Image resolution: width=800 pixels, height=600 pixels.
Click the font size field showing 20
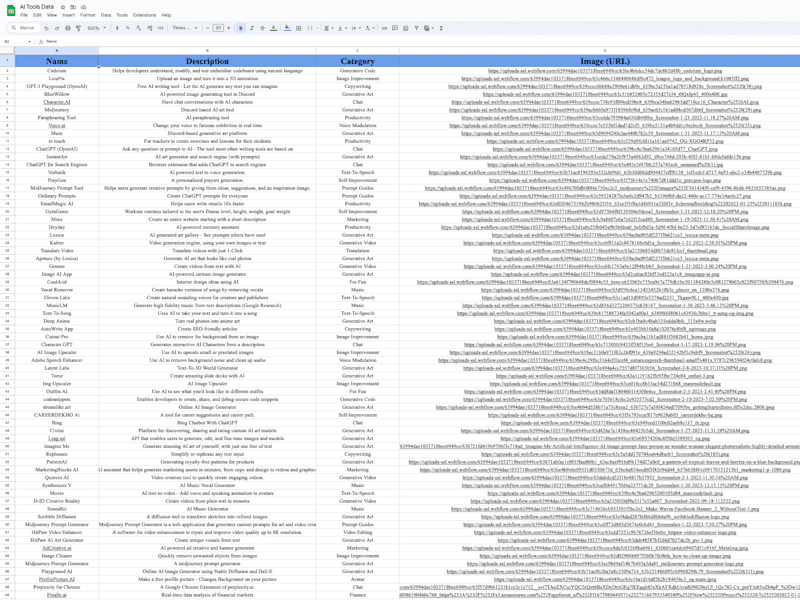218,28
